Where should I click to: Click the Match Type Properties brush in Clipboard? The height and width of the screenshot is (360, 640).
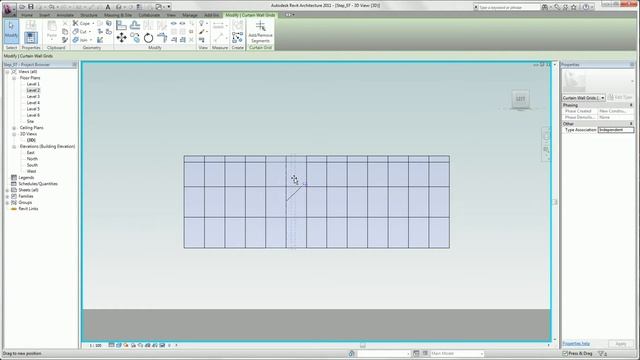coord(65,40)
